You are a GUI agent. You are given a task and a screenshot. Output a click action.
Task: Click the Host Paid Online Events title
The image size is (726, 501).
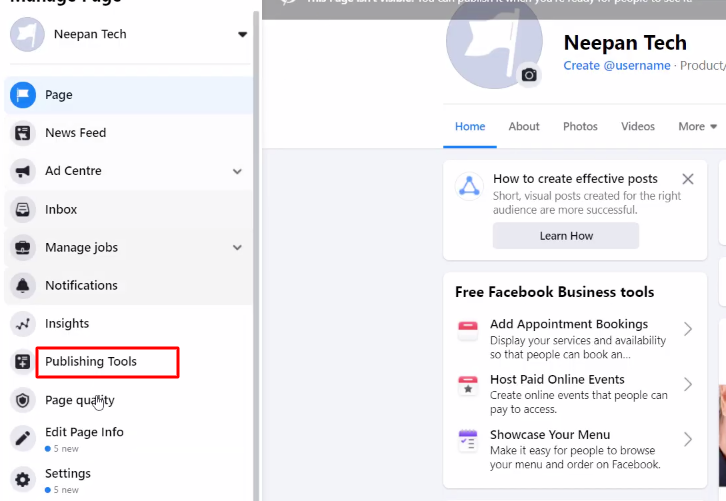tap(557, 380)
